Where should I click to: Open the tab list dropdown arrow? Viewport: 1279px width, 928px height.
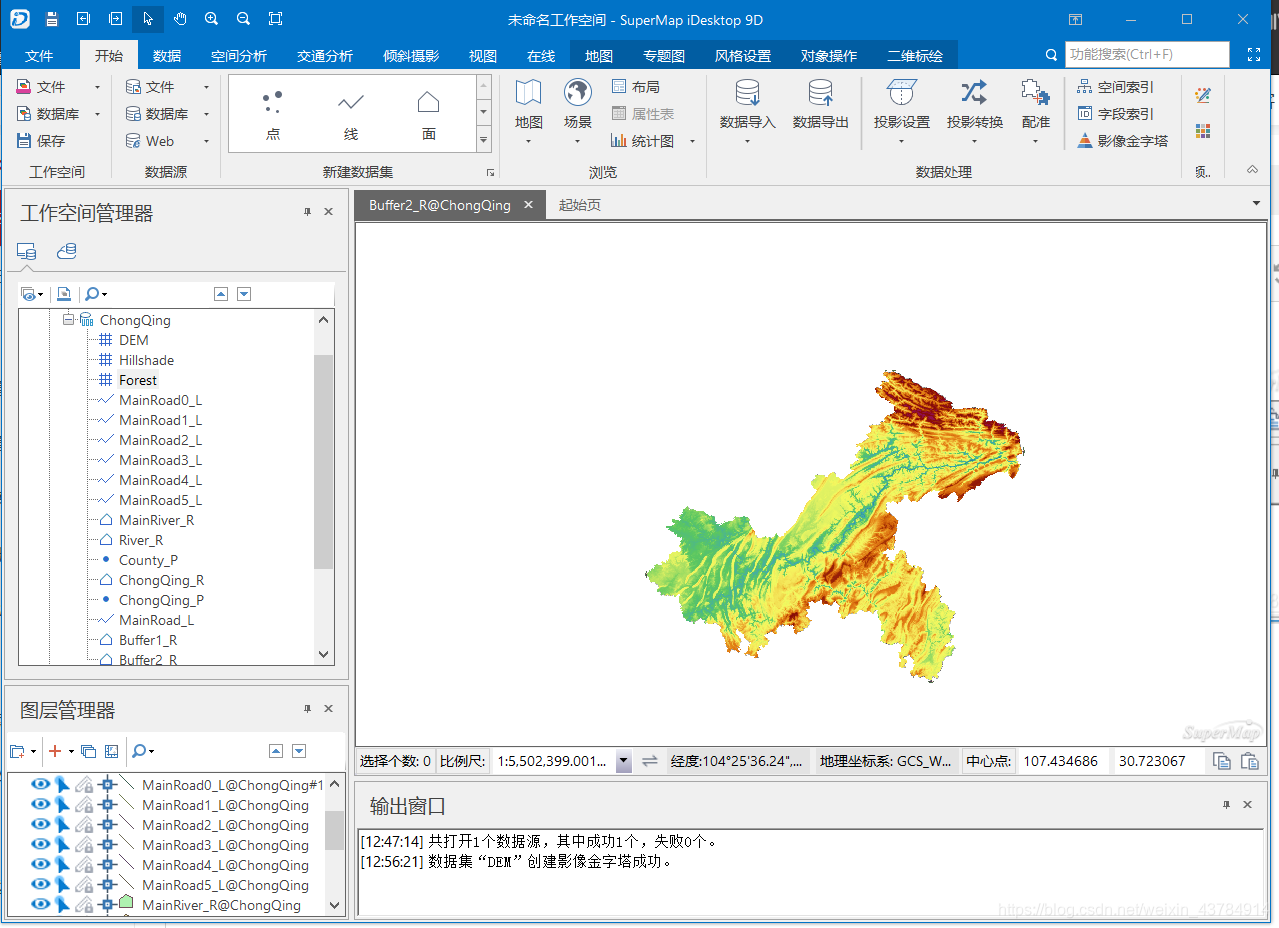[1257, 203]
